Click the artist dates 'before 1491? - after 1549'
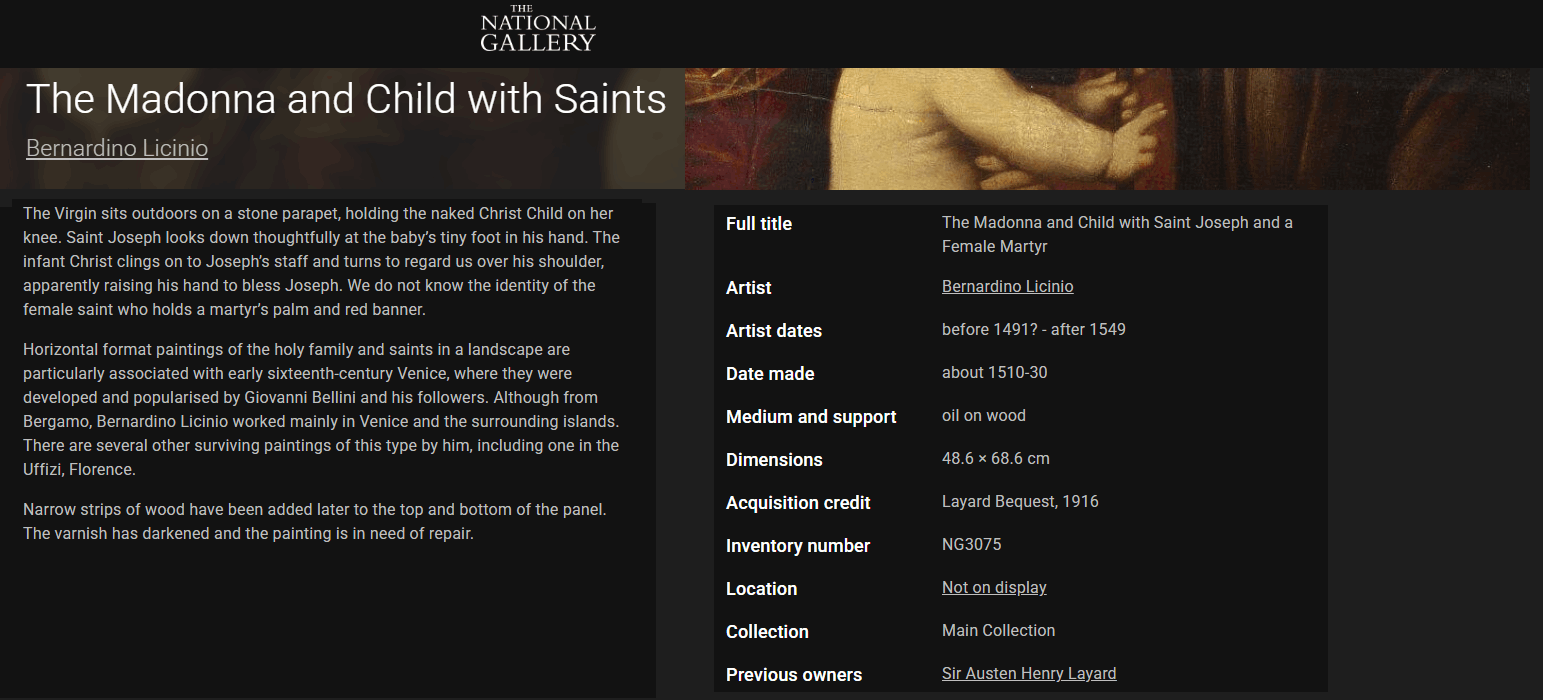The height and width of the screenshot is (700, 1543). [x=1033, y=330]
